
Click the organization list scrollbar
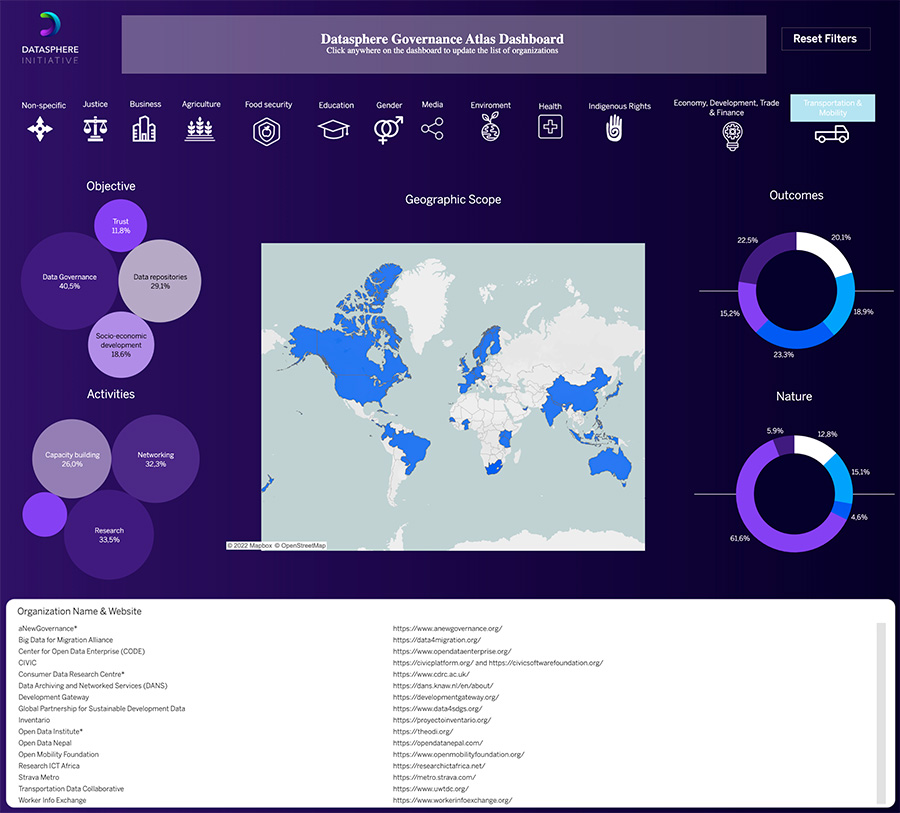881,713
